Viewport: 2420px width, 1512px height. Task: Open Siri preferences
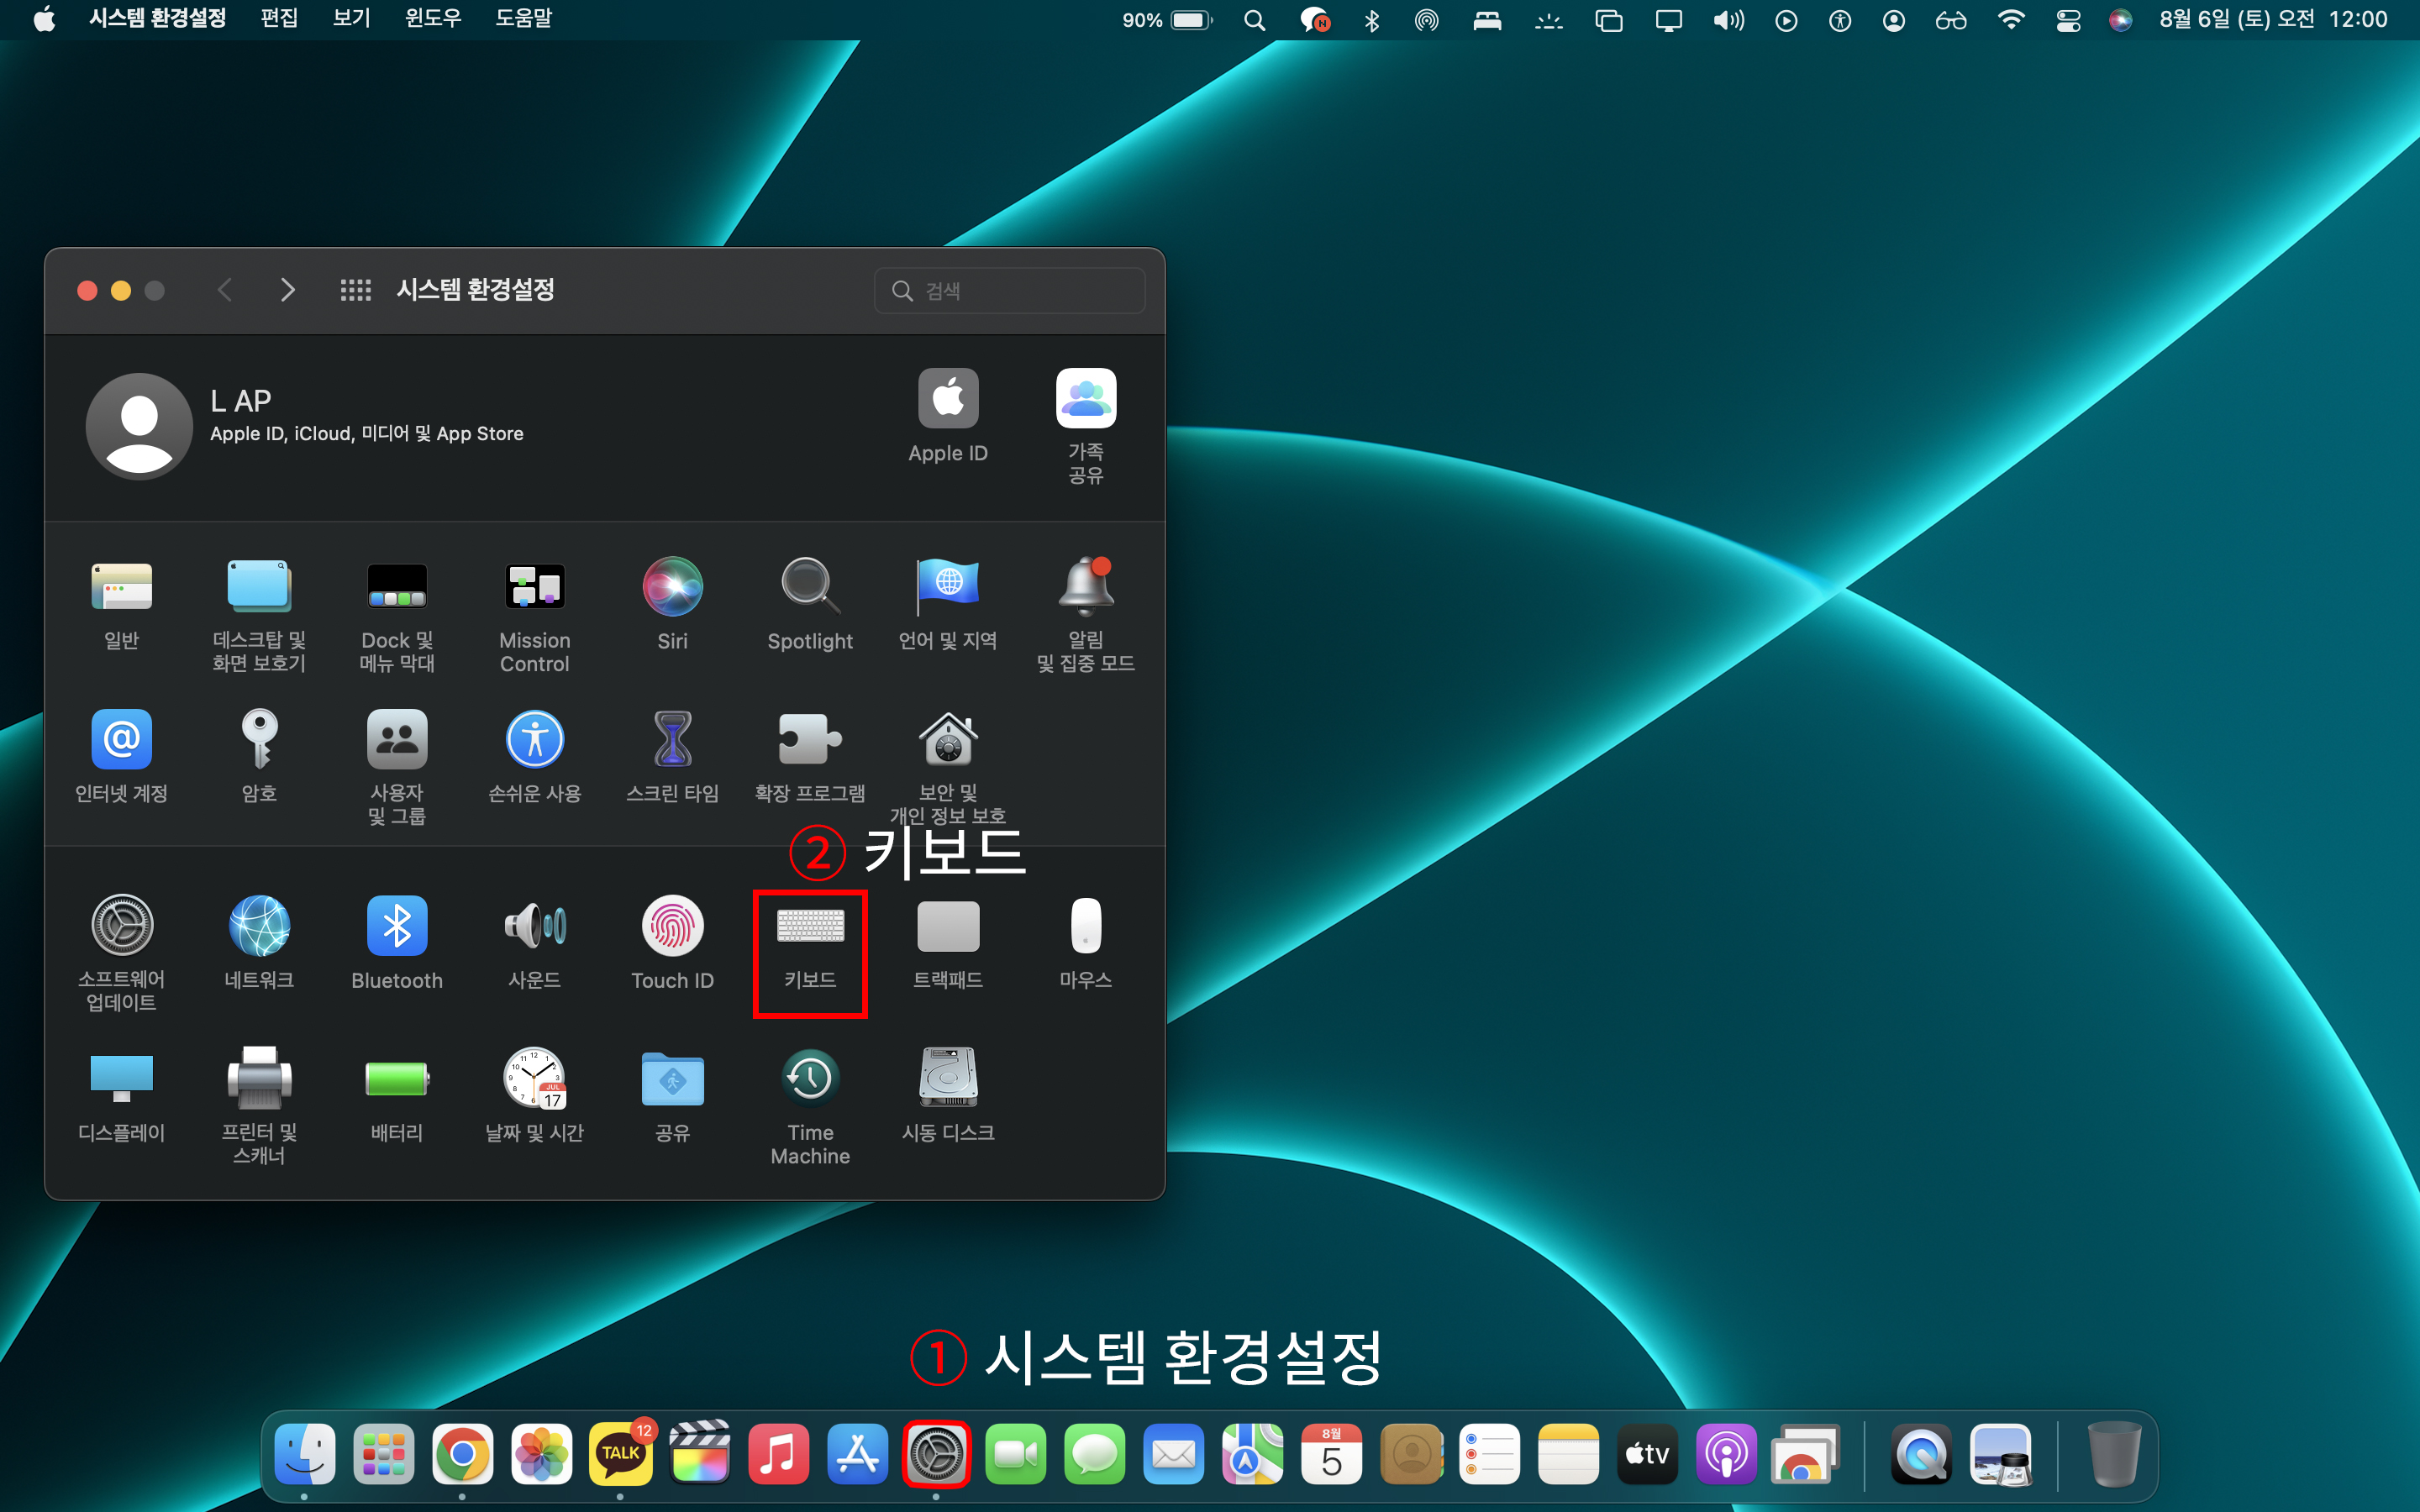[x=672, y=588]
